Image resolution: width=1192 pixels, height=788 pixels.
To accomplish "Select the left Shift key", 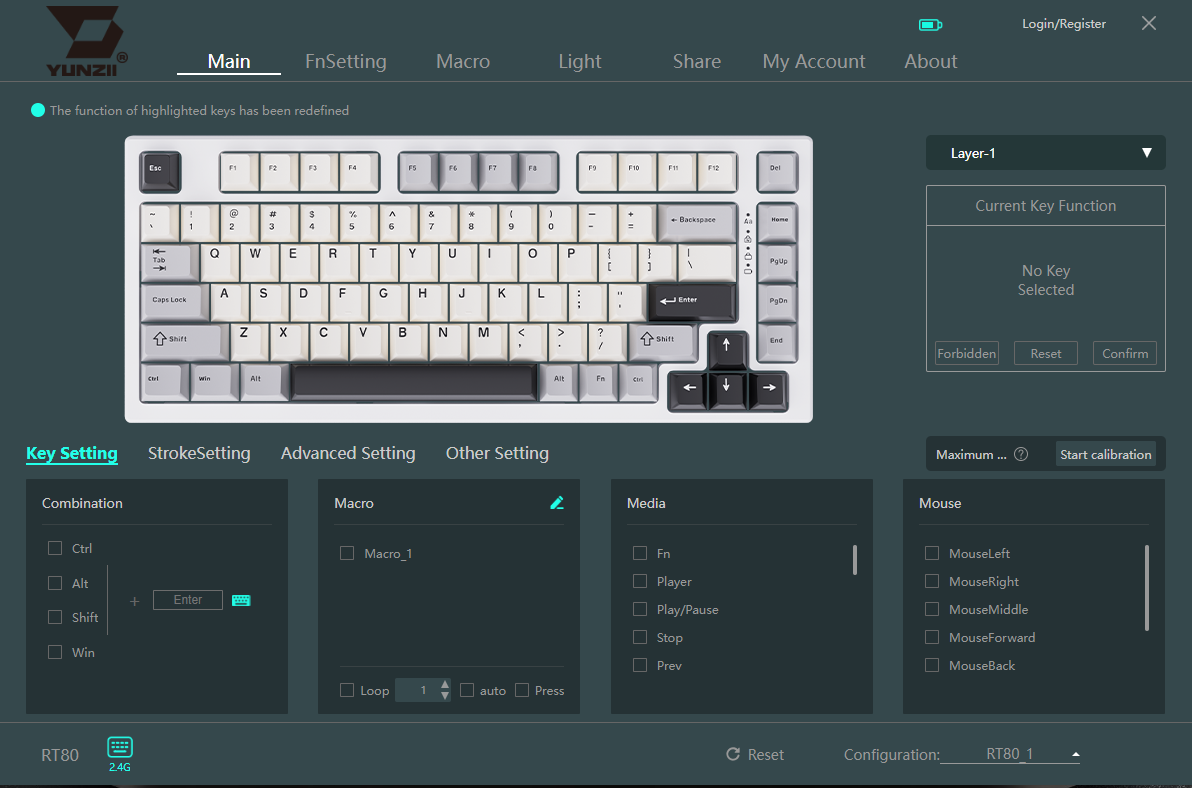I will pyautogui.click(x=185, y=341).
